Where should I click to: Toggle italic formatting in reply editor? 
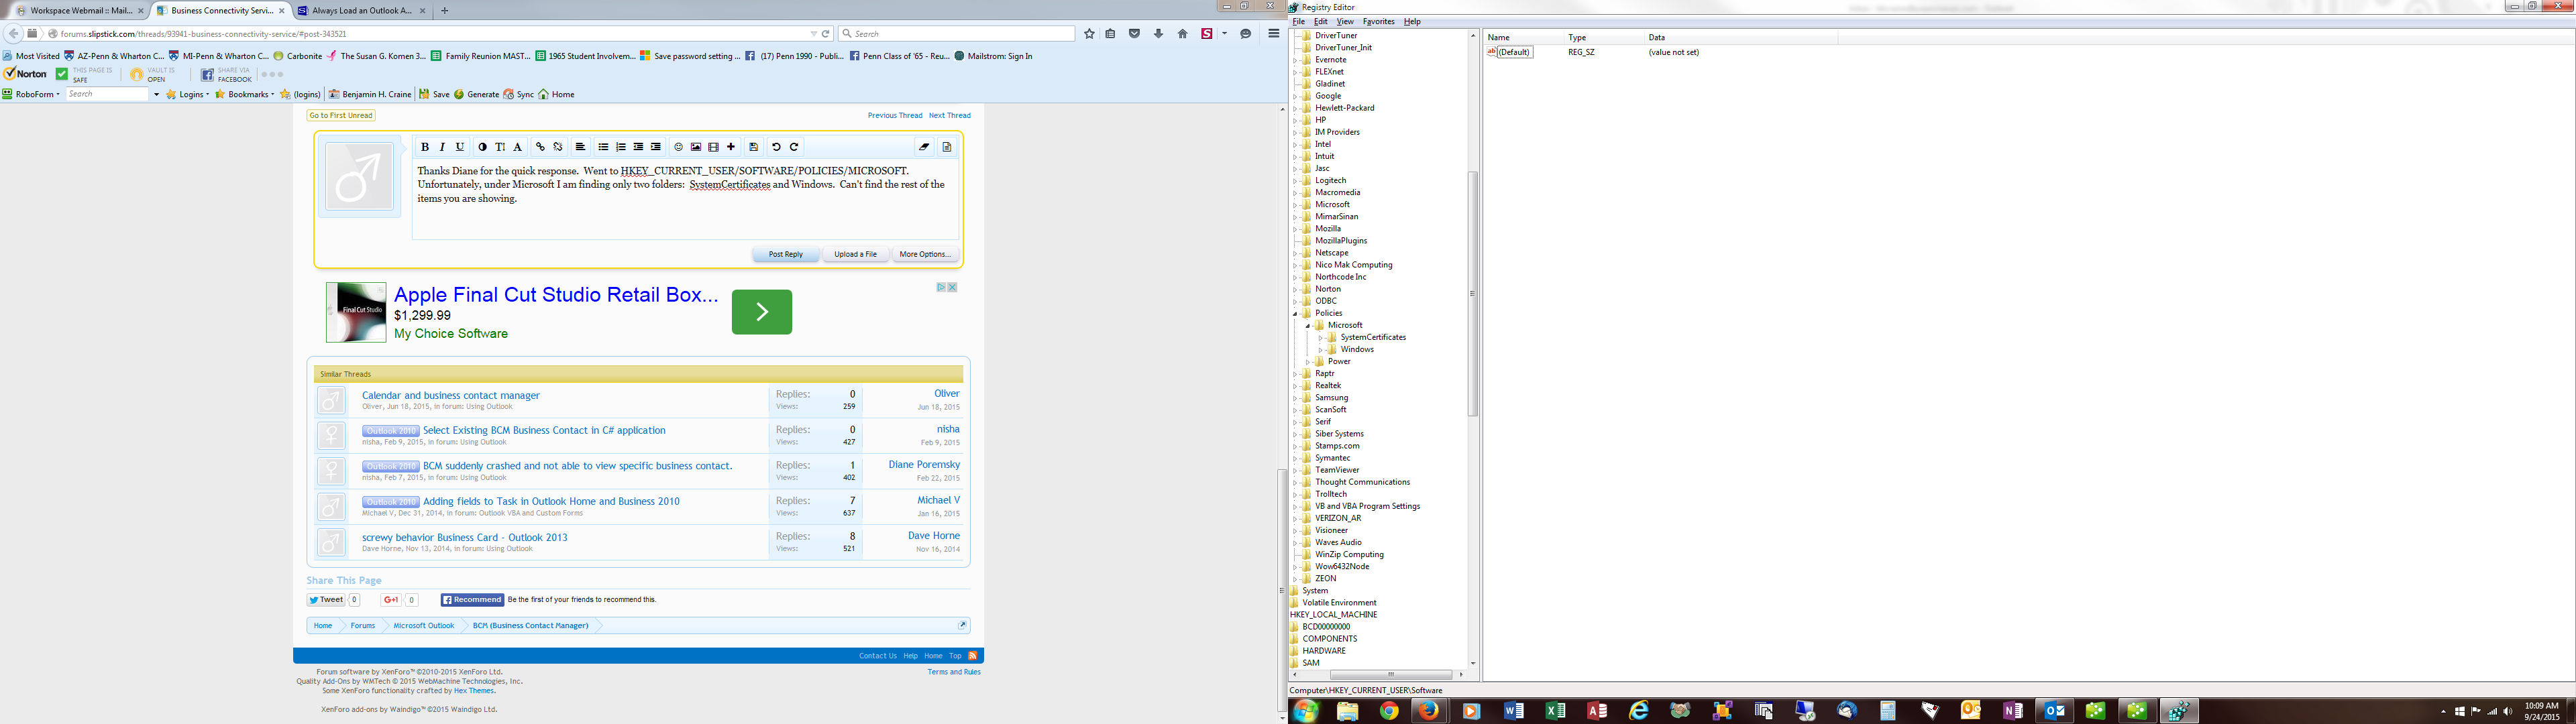pos(442,147)
